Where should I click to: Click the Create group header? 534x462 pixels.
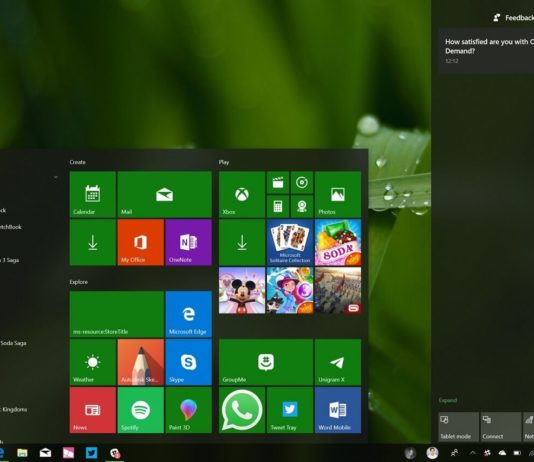point(78,162)
